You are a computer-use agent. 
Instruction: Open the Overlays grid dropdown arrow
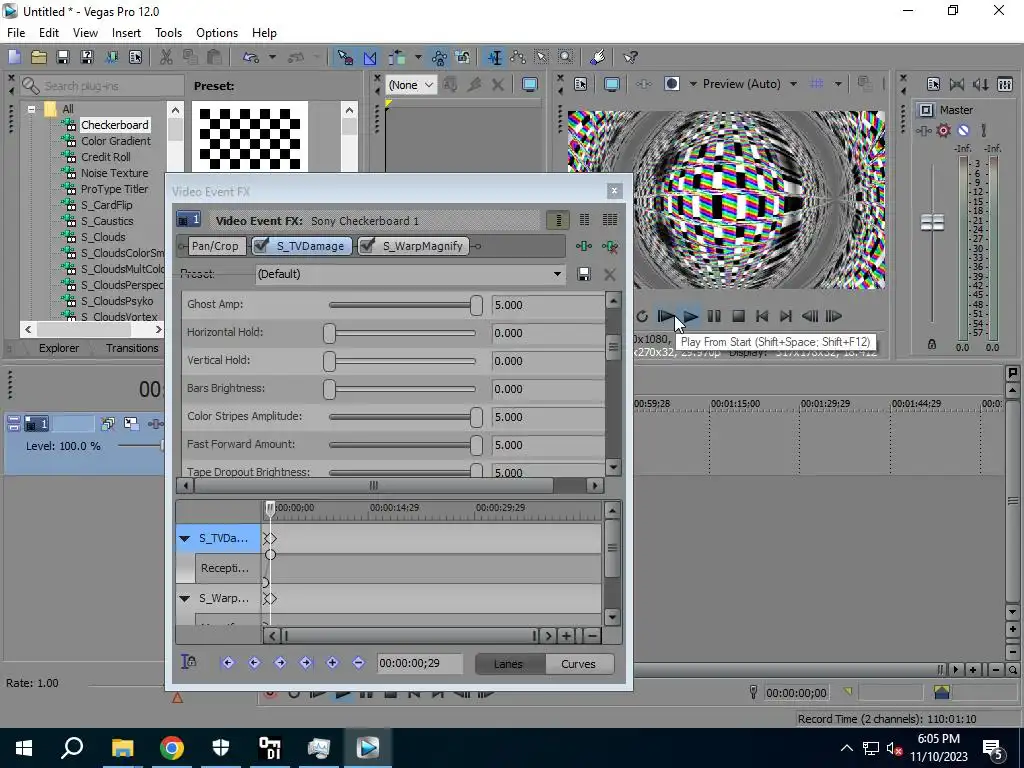pos(837,84)
